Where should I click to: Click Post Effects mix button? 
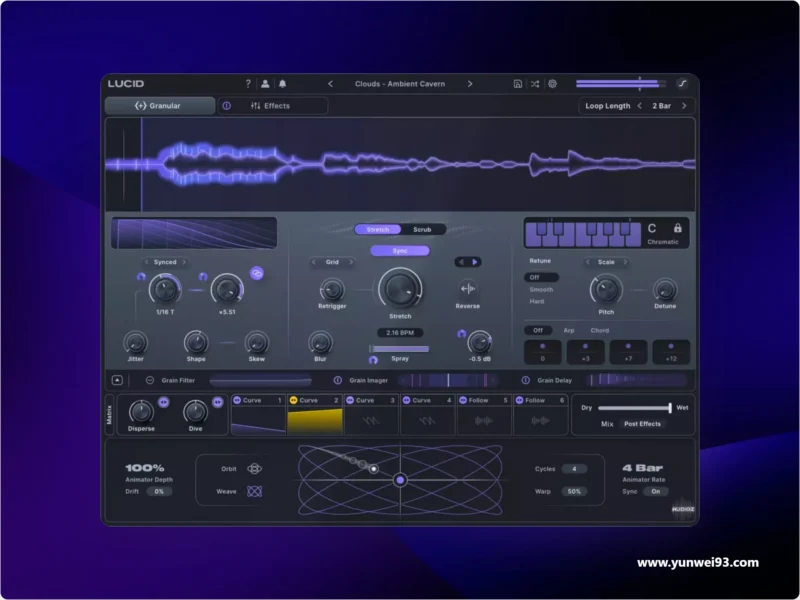(642, 424)
